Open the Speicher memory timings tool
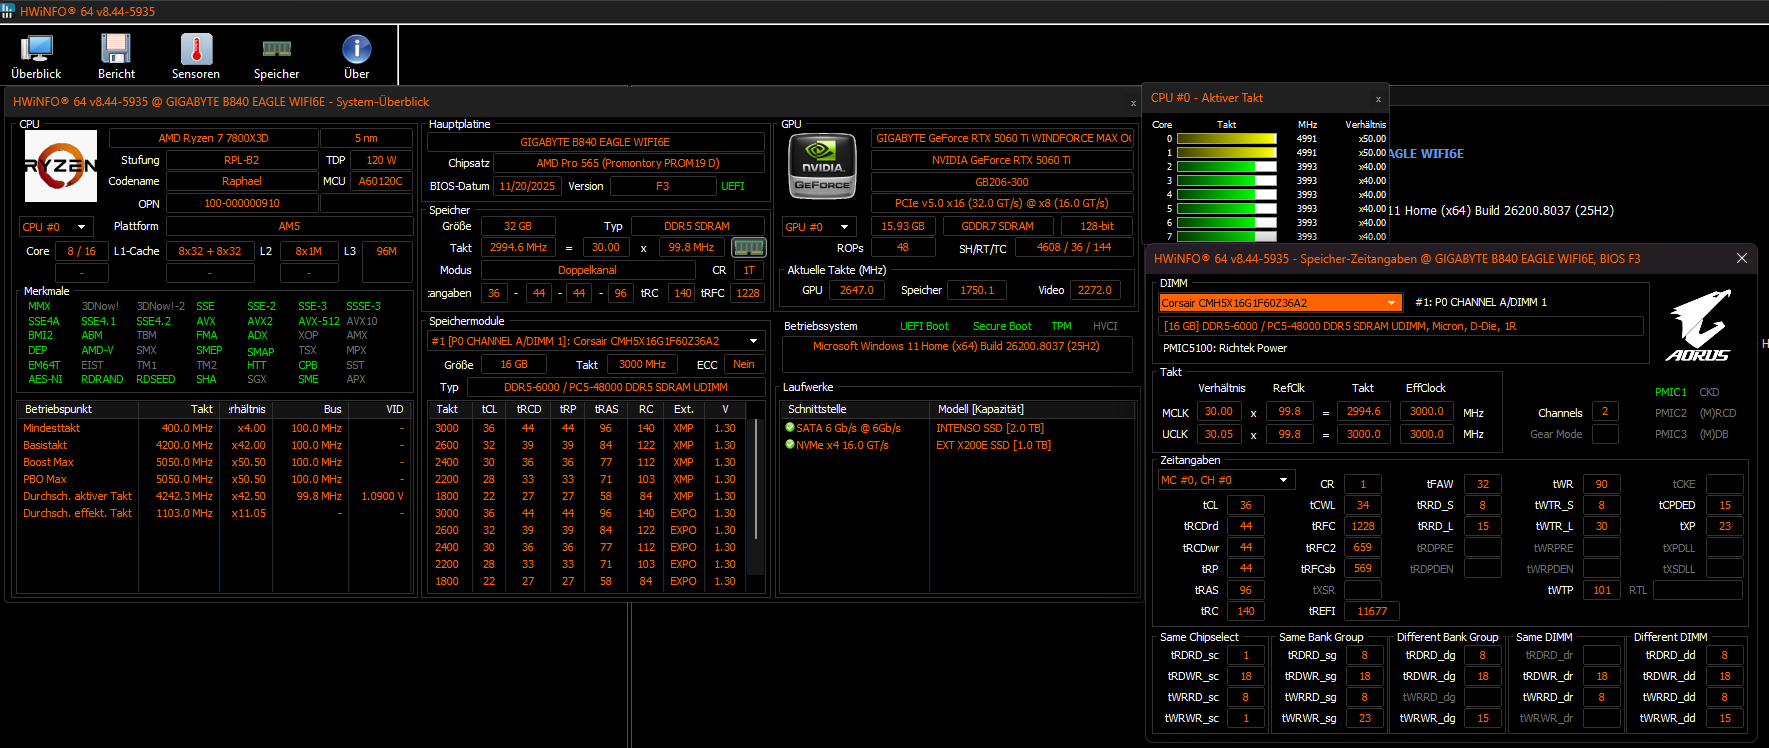Screen dimensions: 1769x748 pos(276,57)
